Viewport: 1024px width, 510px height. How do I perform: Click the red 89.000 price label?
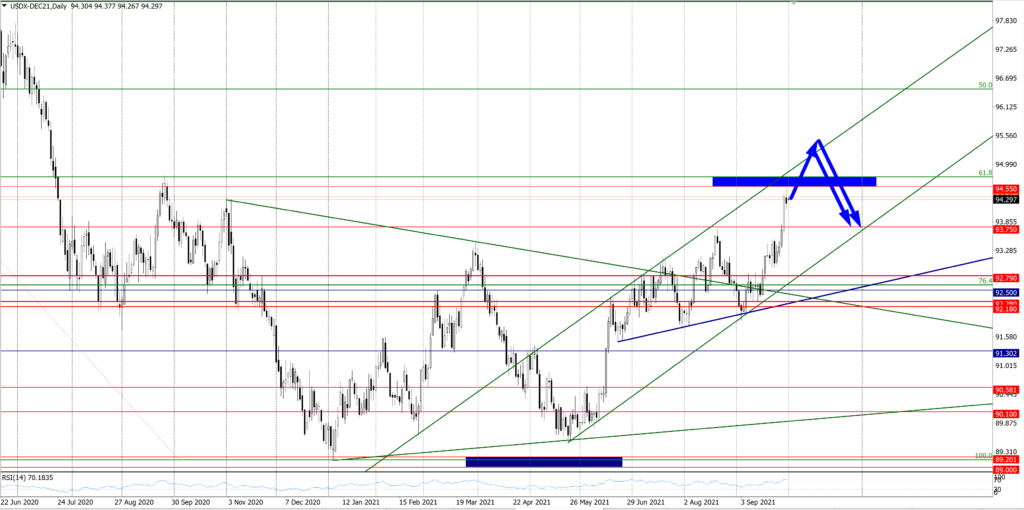click(1006, 469)
